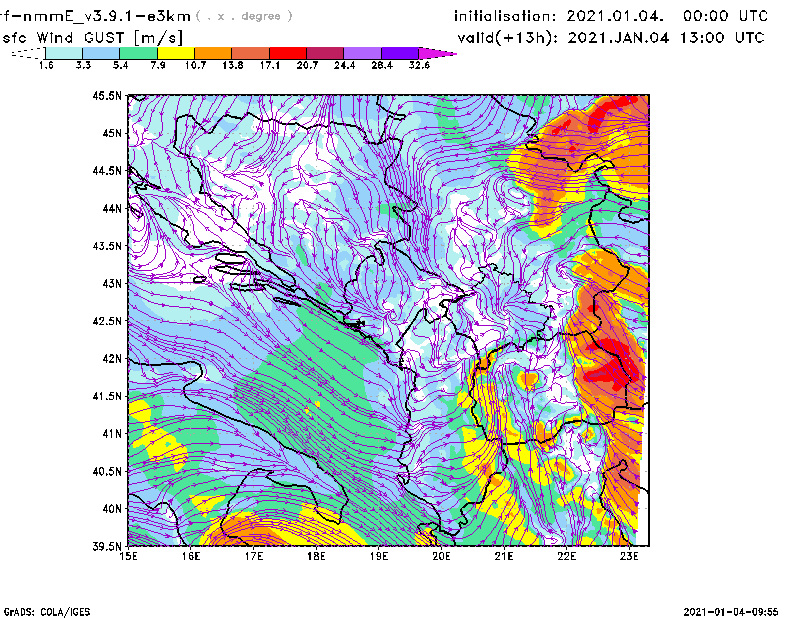Viewport: 800px width, 618px height.
Task: Click the '2021-01-04-09:55' timestamp
Action: (731, 611)
